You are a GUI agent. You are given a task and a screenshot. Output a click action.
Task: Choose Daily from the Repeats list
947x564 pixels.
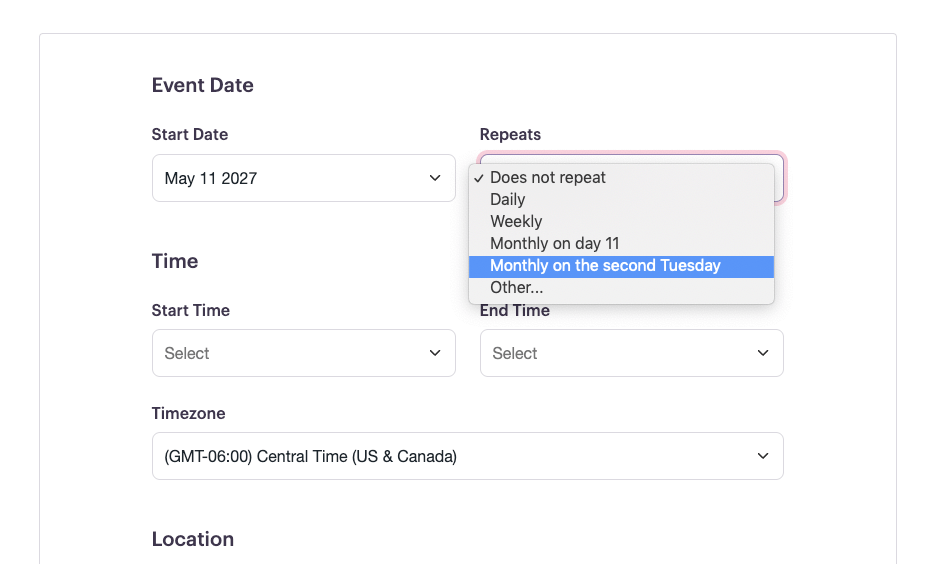508,200
